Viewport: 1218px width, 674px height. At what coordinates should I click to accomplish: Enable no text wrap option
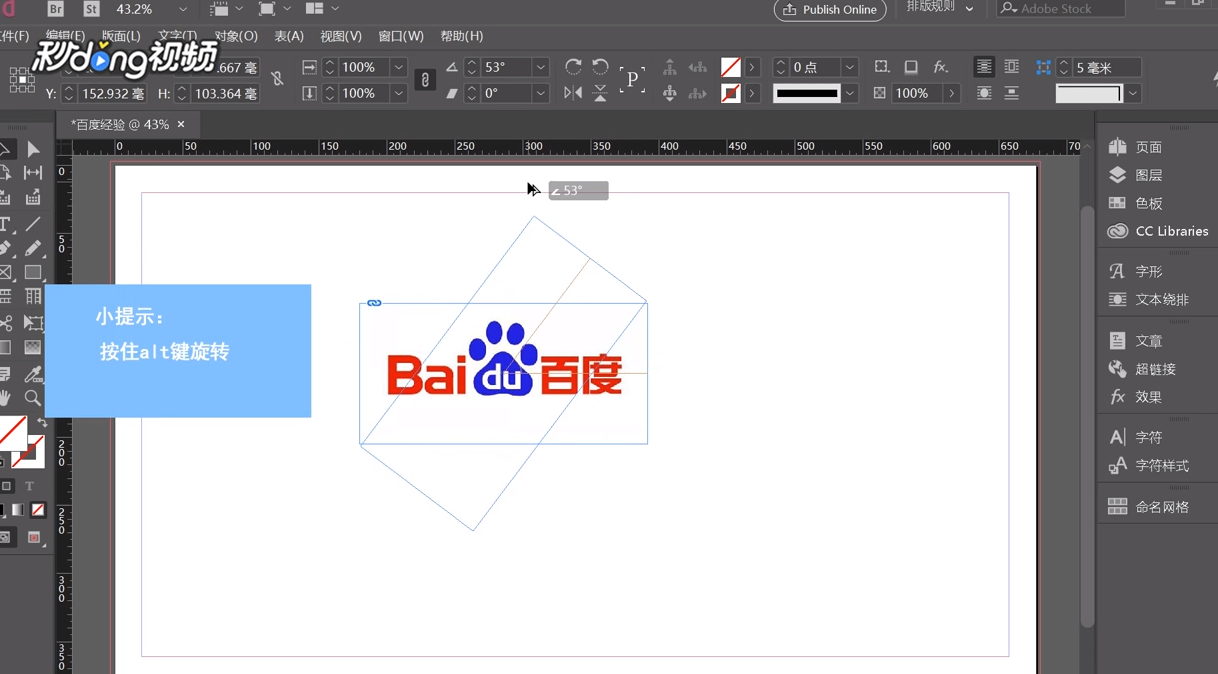984,67
